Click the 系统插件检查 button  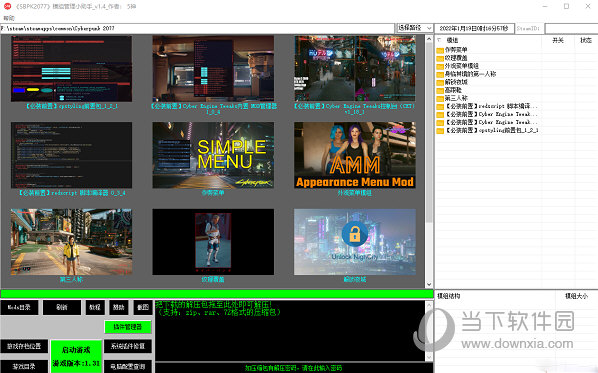pyautogui.click(x=128, y=346)
